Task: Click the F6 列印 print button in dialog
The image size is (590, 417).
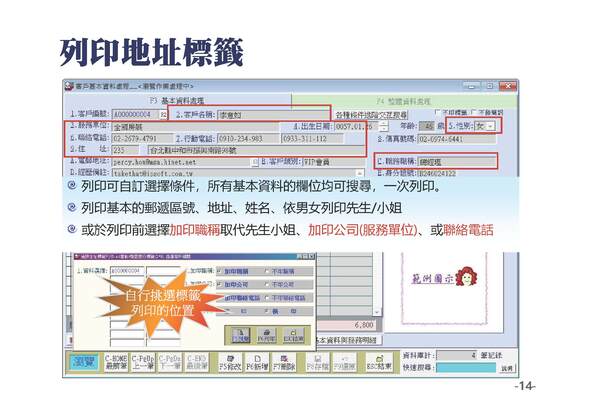Action: tap(267, 335)
